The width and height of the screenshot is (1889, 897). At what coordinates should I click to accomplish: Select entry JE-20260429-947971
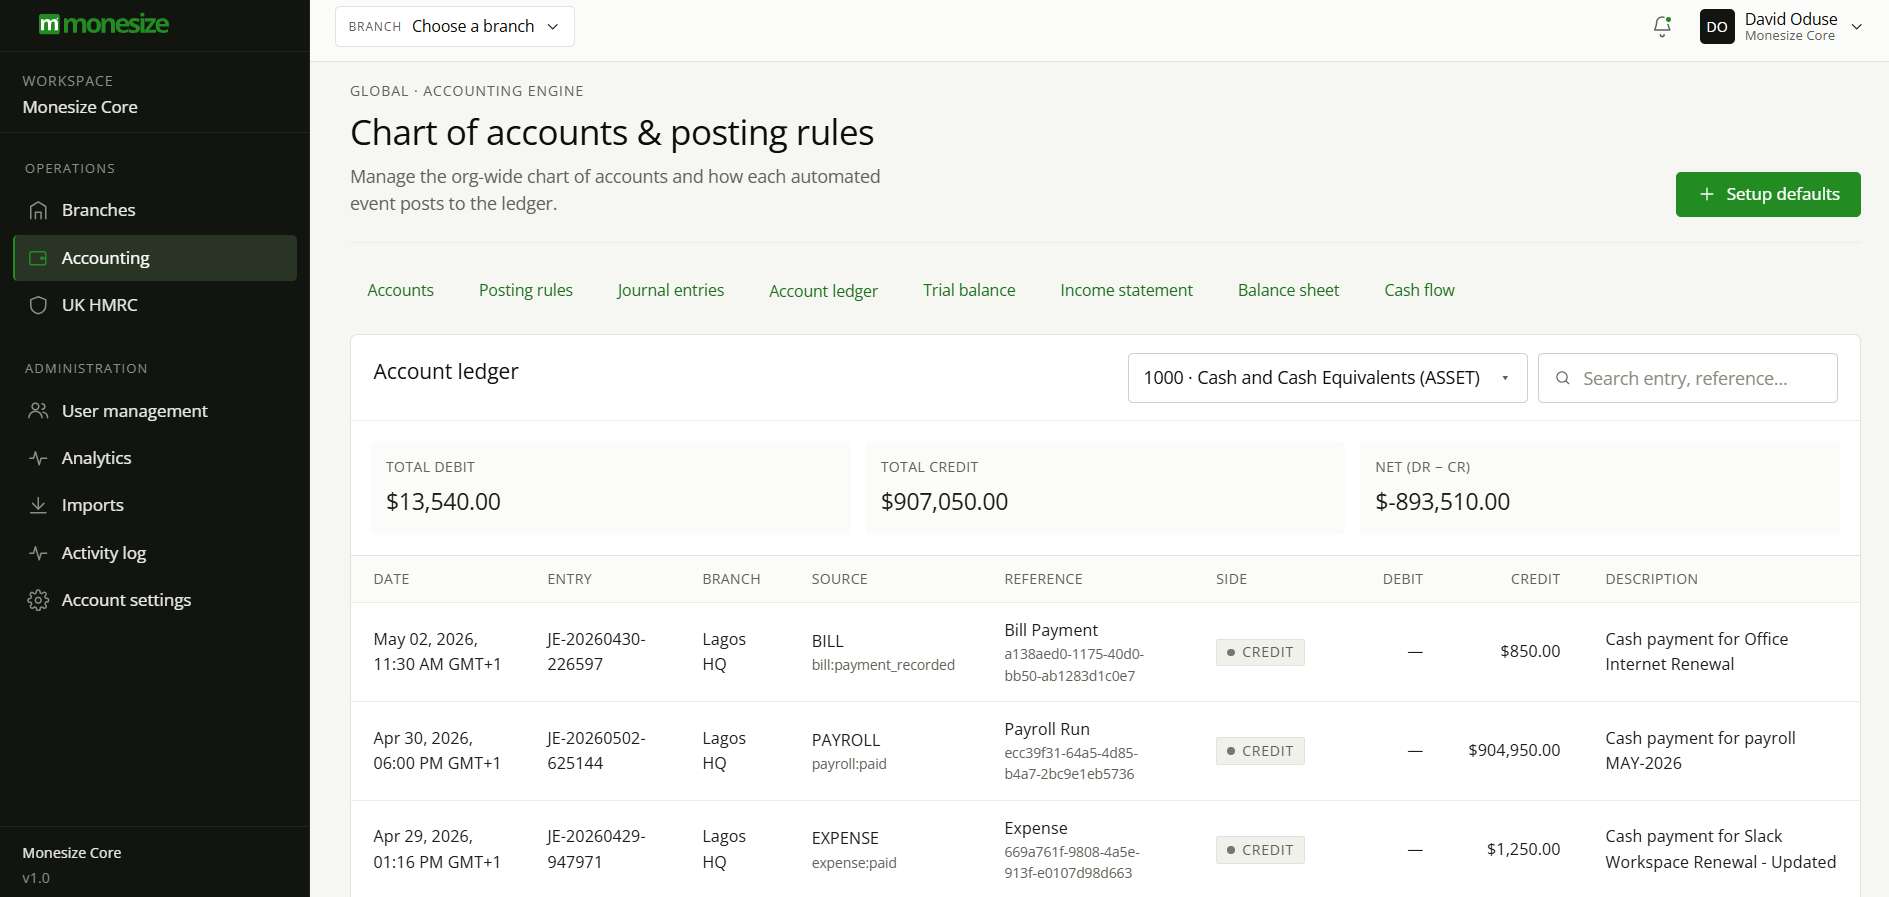coord(596,849)
